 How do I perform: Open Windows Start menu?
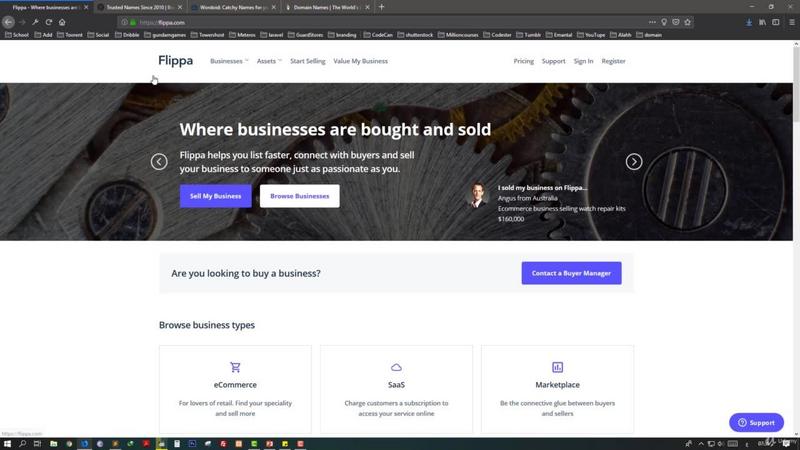point(7,444)
